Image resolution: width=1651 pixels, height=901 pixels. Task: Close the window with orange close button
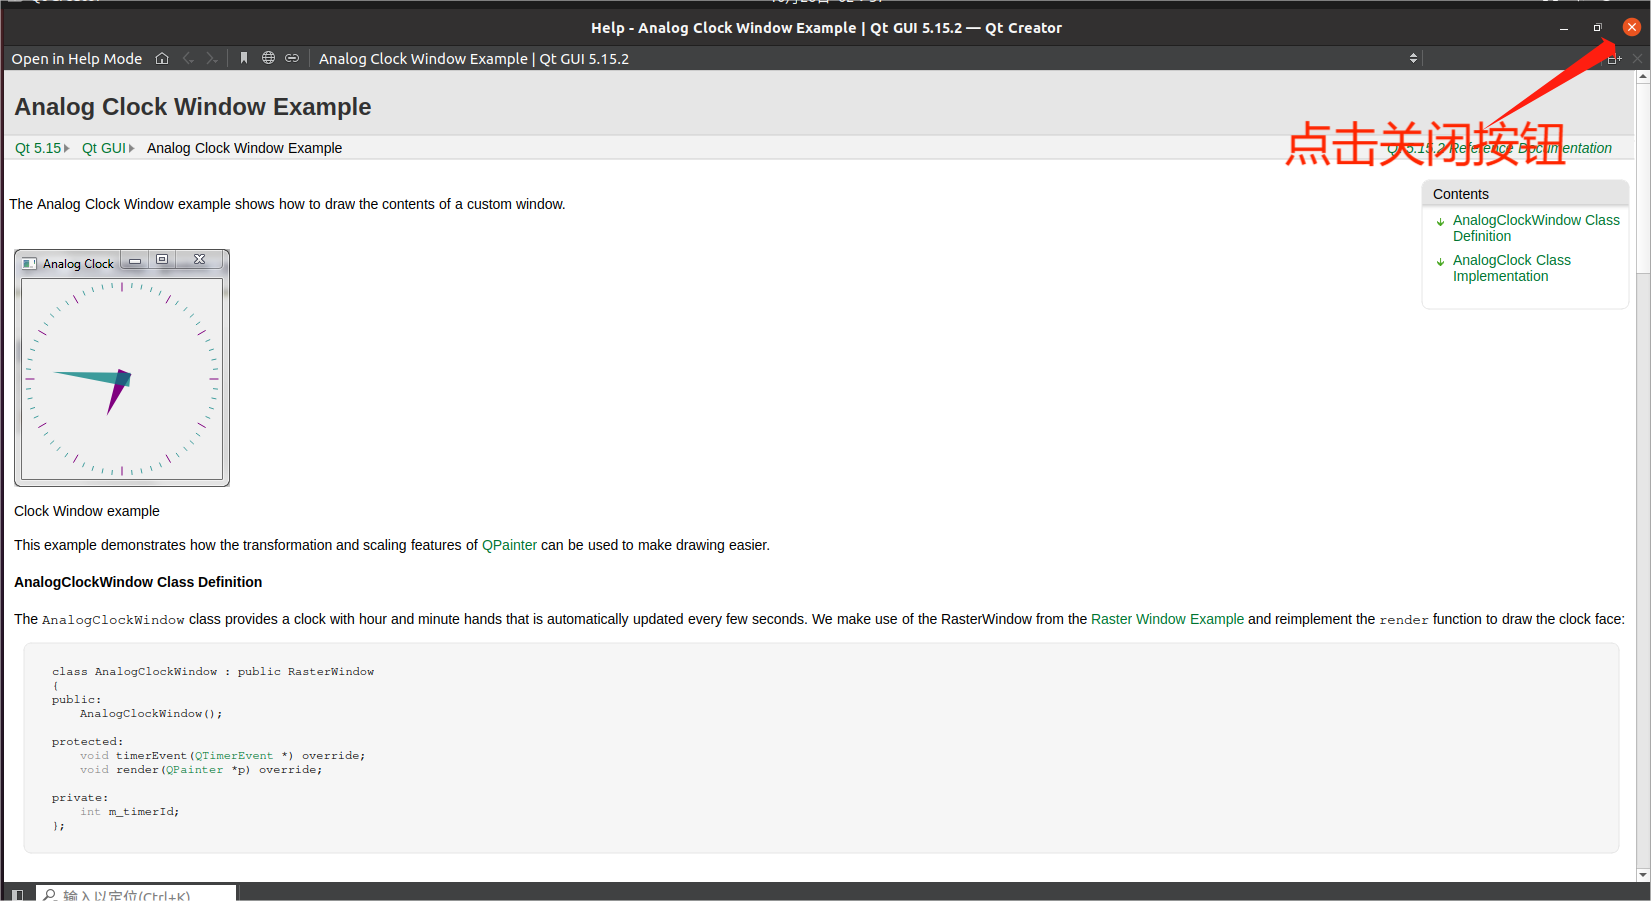coord(1631,27)
